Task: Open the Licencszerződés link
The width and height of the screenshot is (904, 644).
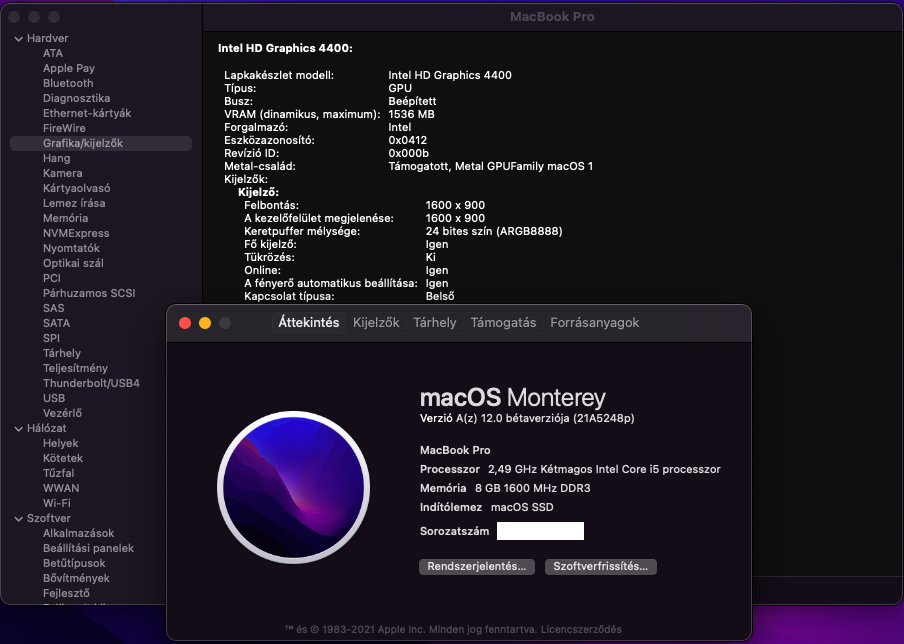Action: 581,630
